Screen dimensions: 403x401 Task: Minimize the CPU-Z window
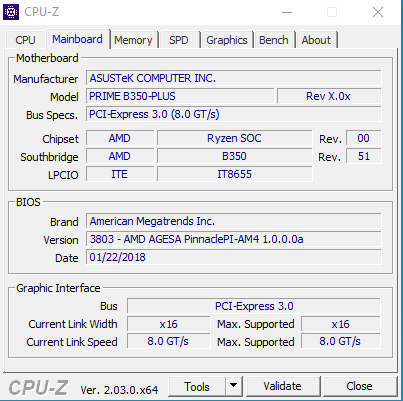coord(287,12)
